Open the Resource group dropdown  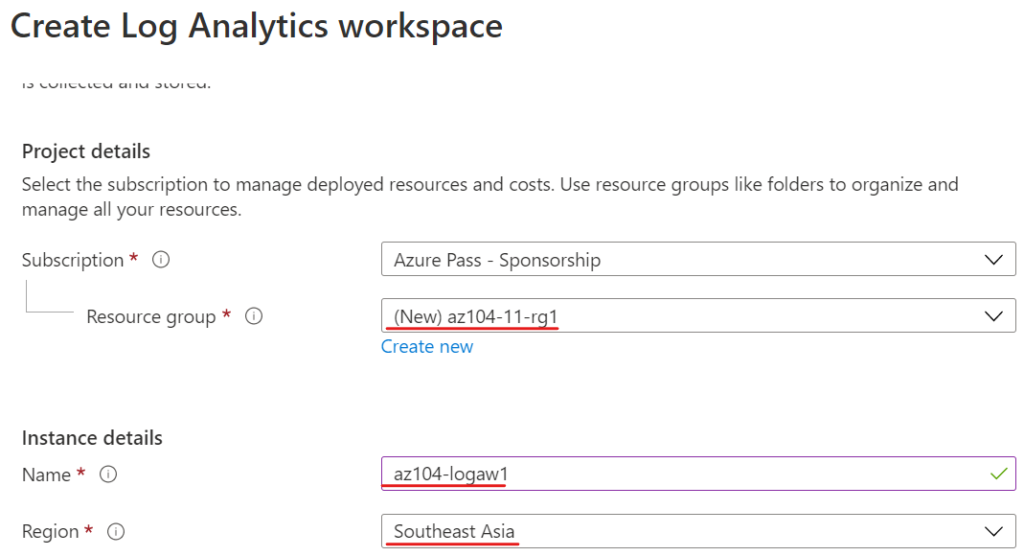[698, 316]
